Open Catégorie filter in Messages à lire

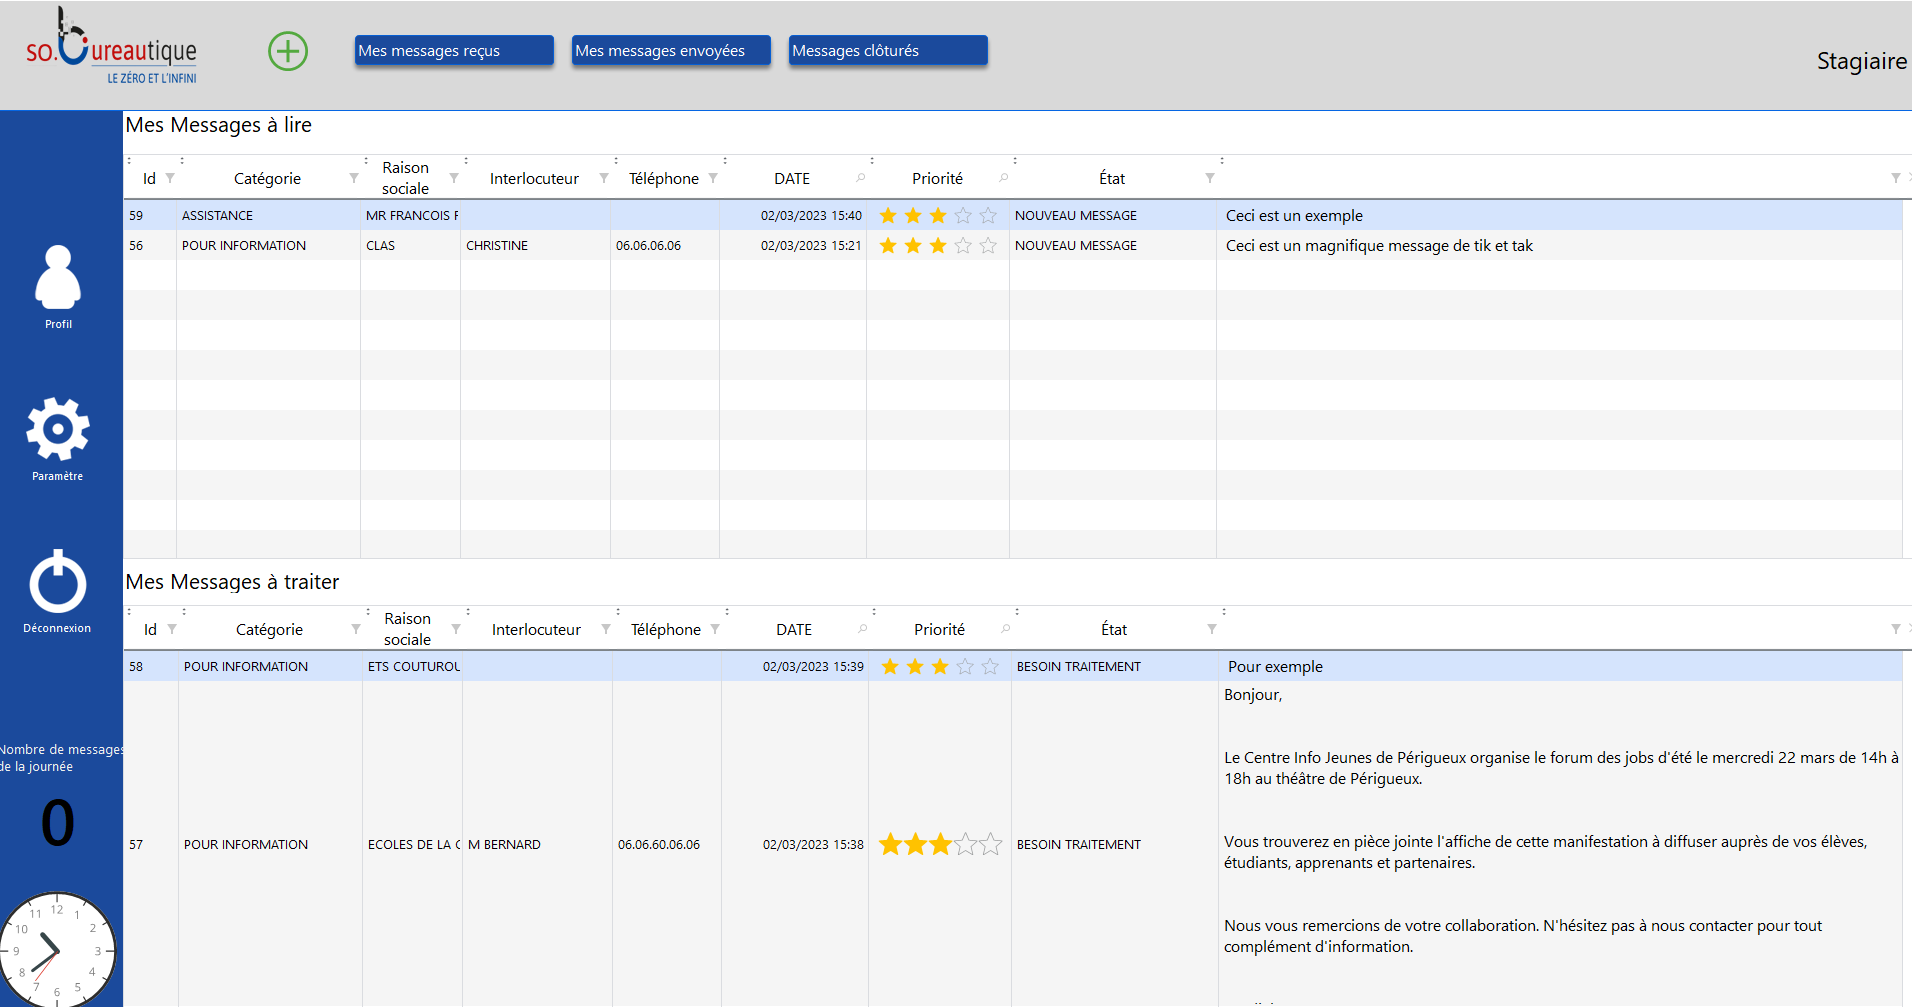[x=354, y=178]
